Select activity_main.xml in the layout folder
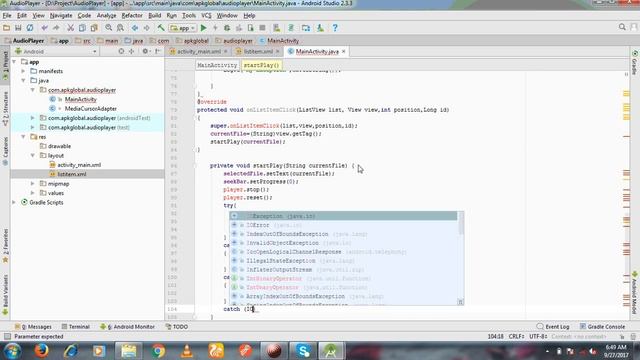 click(x=79, y=165)
